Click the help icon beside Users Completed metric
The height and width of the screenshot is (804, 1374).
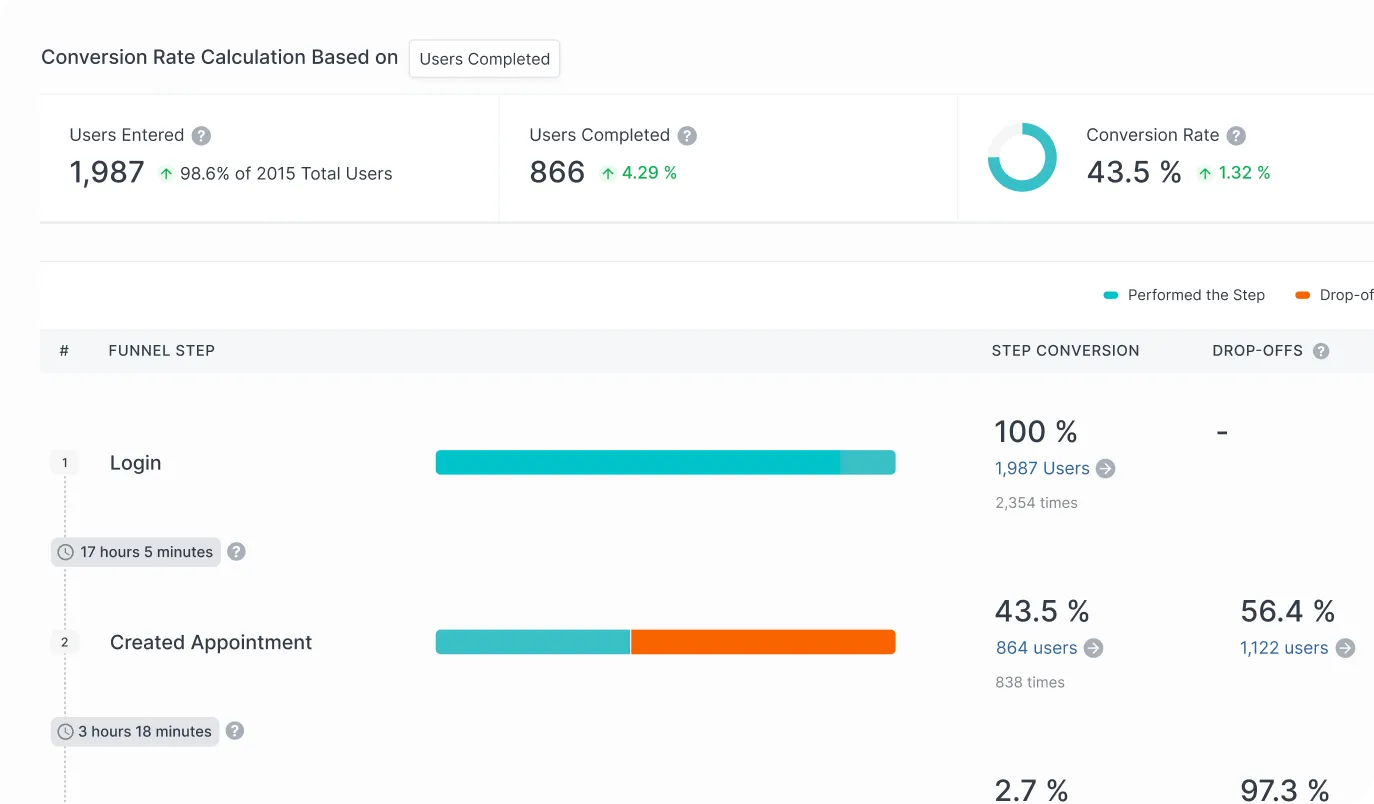click(689, 135)
